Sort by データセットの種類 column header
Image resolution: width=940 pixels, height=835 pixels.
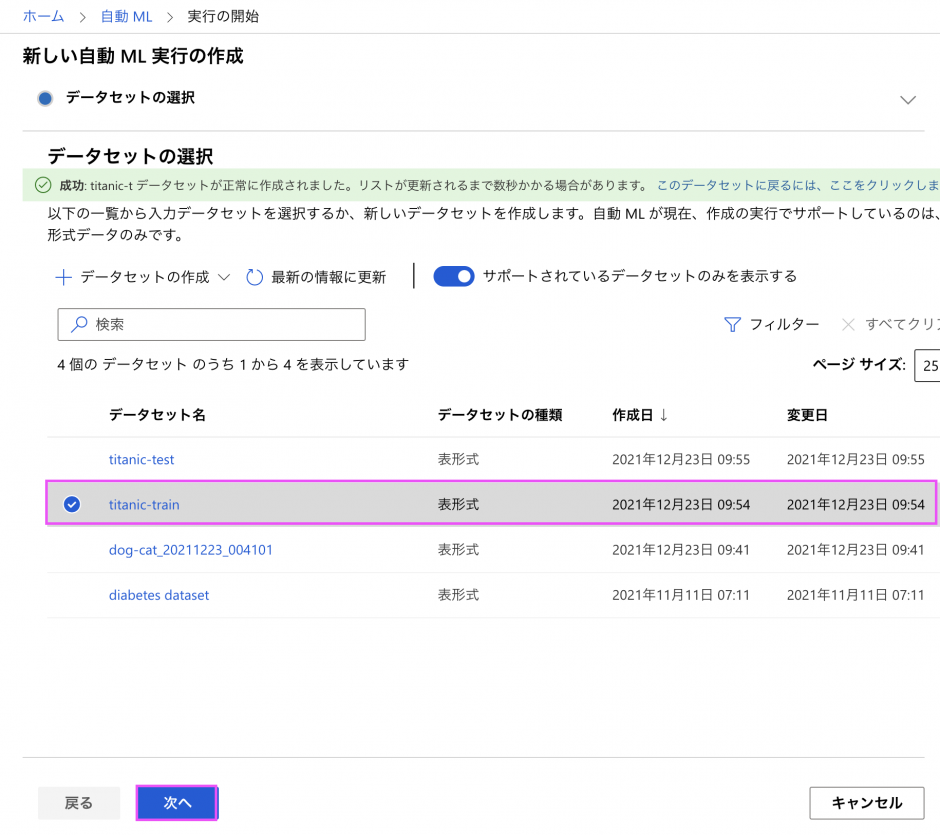tap(499, 415)
